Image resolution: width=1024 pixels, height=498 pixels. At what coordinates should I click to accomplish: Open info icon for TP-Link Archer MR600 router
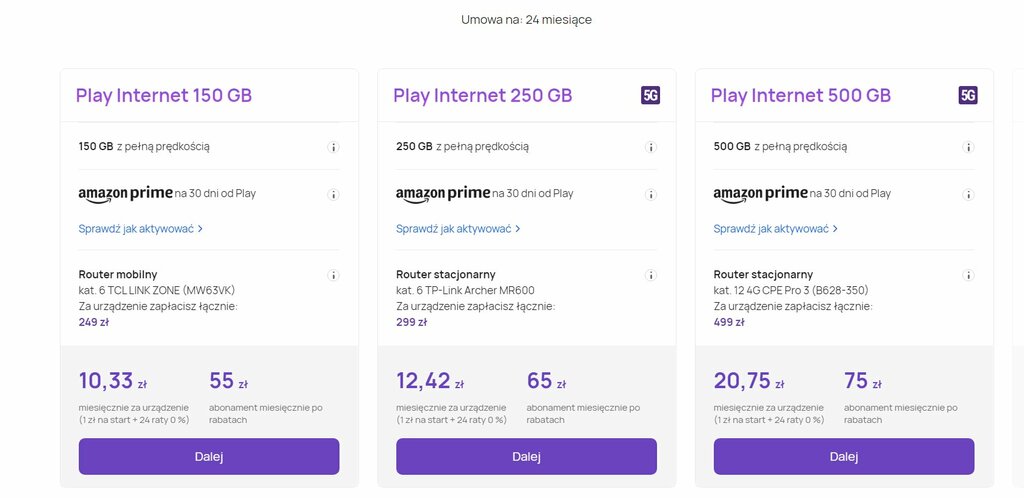pos(650,275)
